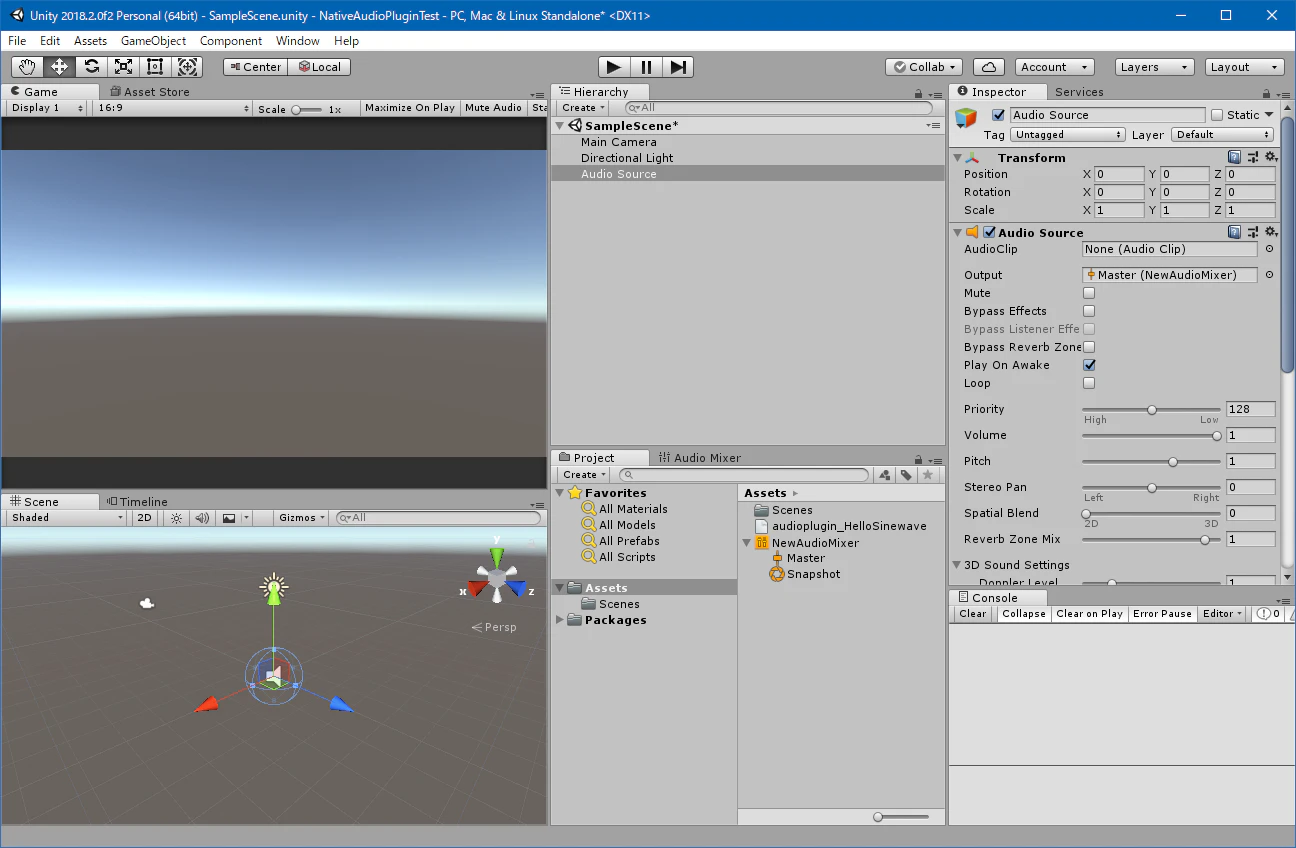Select the Hand tool in toolbar
The width and height of the screenshot is (1296, 848).
pyautogui.click(x=28, y=67)
